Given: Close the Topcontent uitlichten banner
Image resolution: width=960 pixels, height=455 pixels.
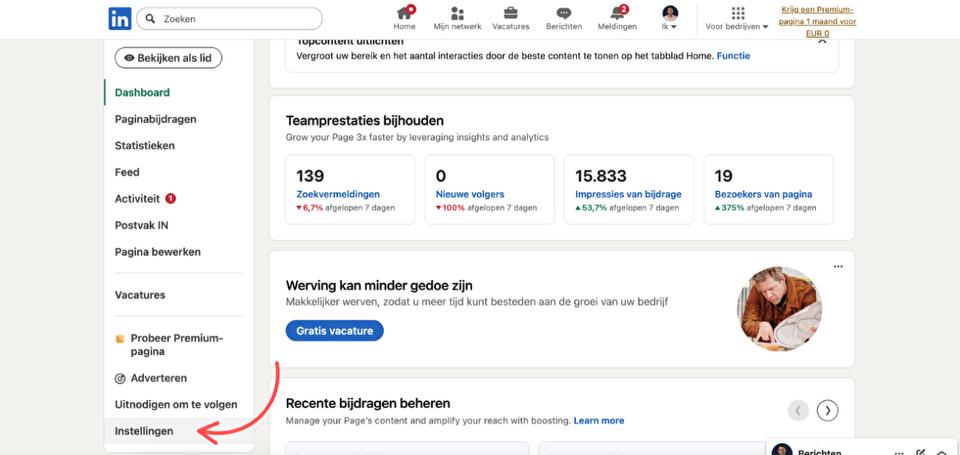Looking at the screenshot, I should pyautogui.click(x=822, y=42).
